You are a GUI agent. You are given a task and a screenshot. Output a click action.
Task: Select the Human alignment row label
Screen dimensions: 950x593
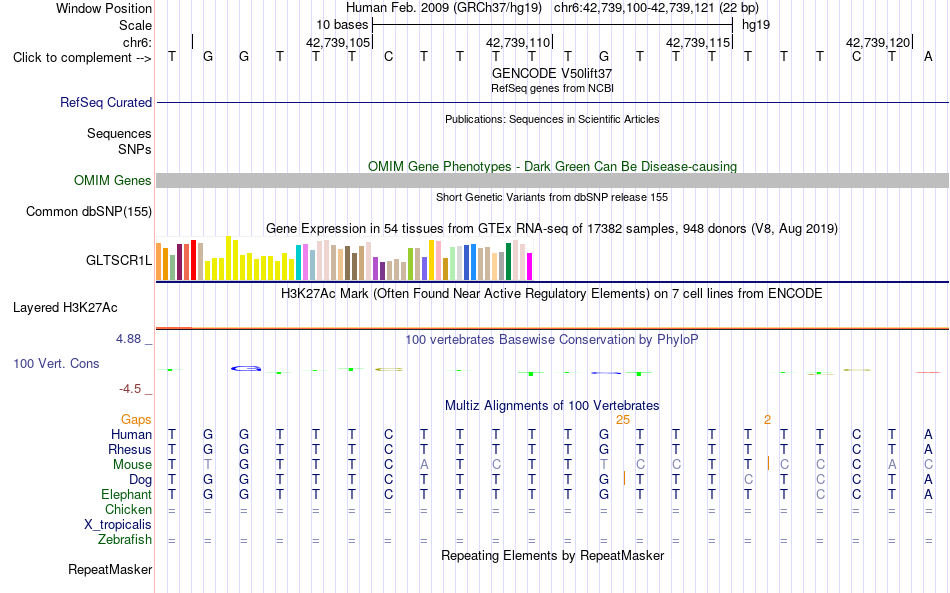tap(131, 434)
